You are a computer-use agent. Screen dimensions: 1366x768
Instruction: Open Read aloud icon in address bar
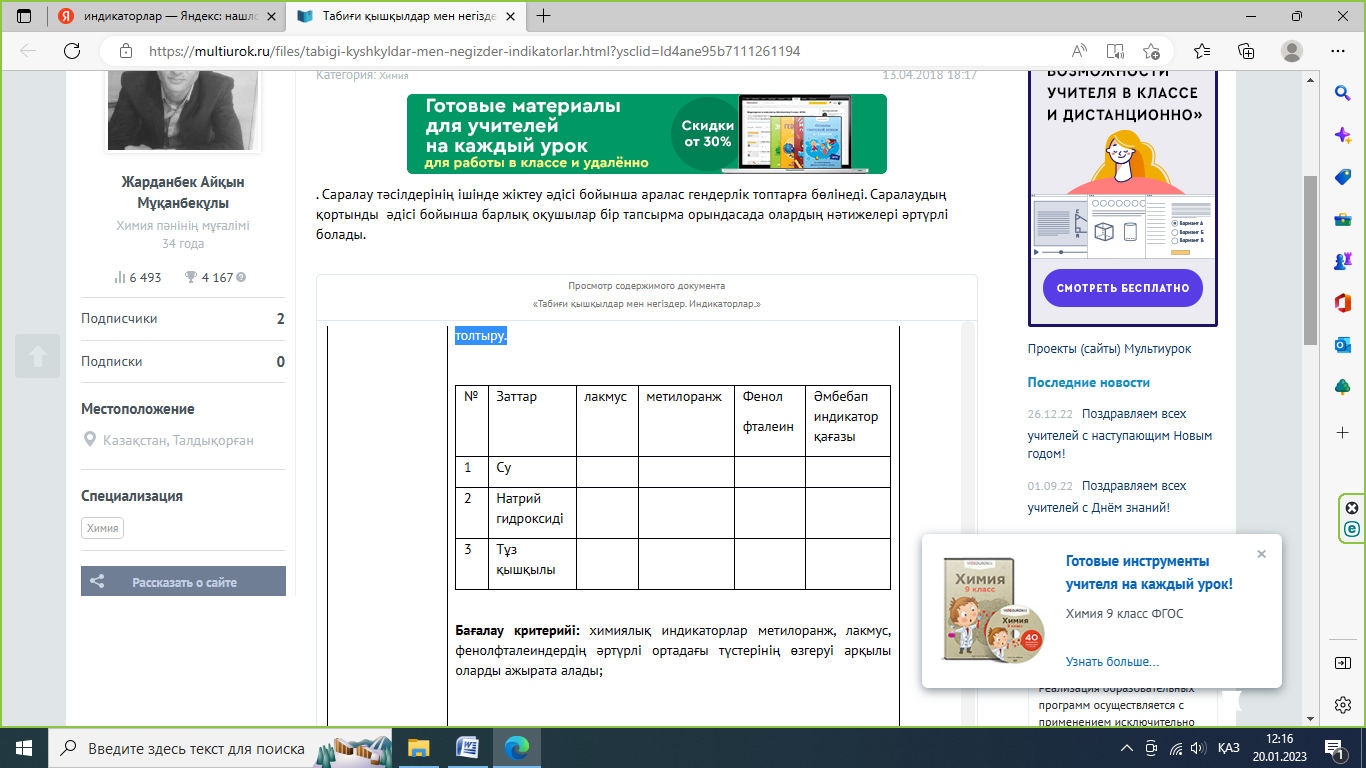click(1079, 51)
